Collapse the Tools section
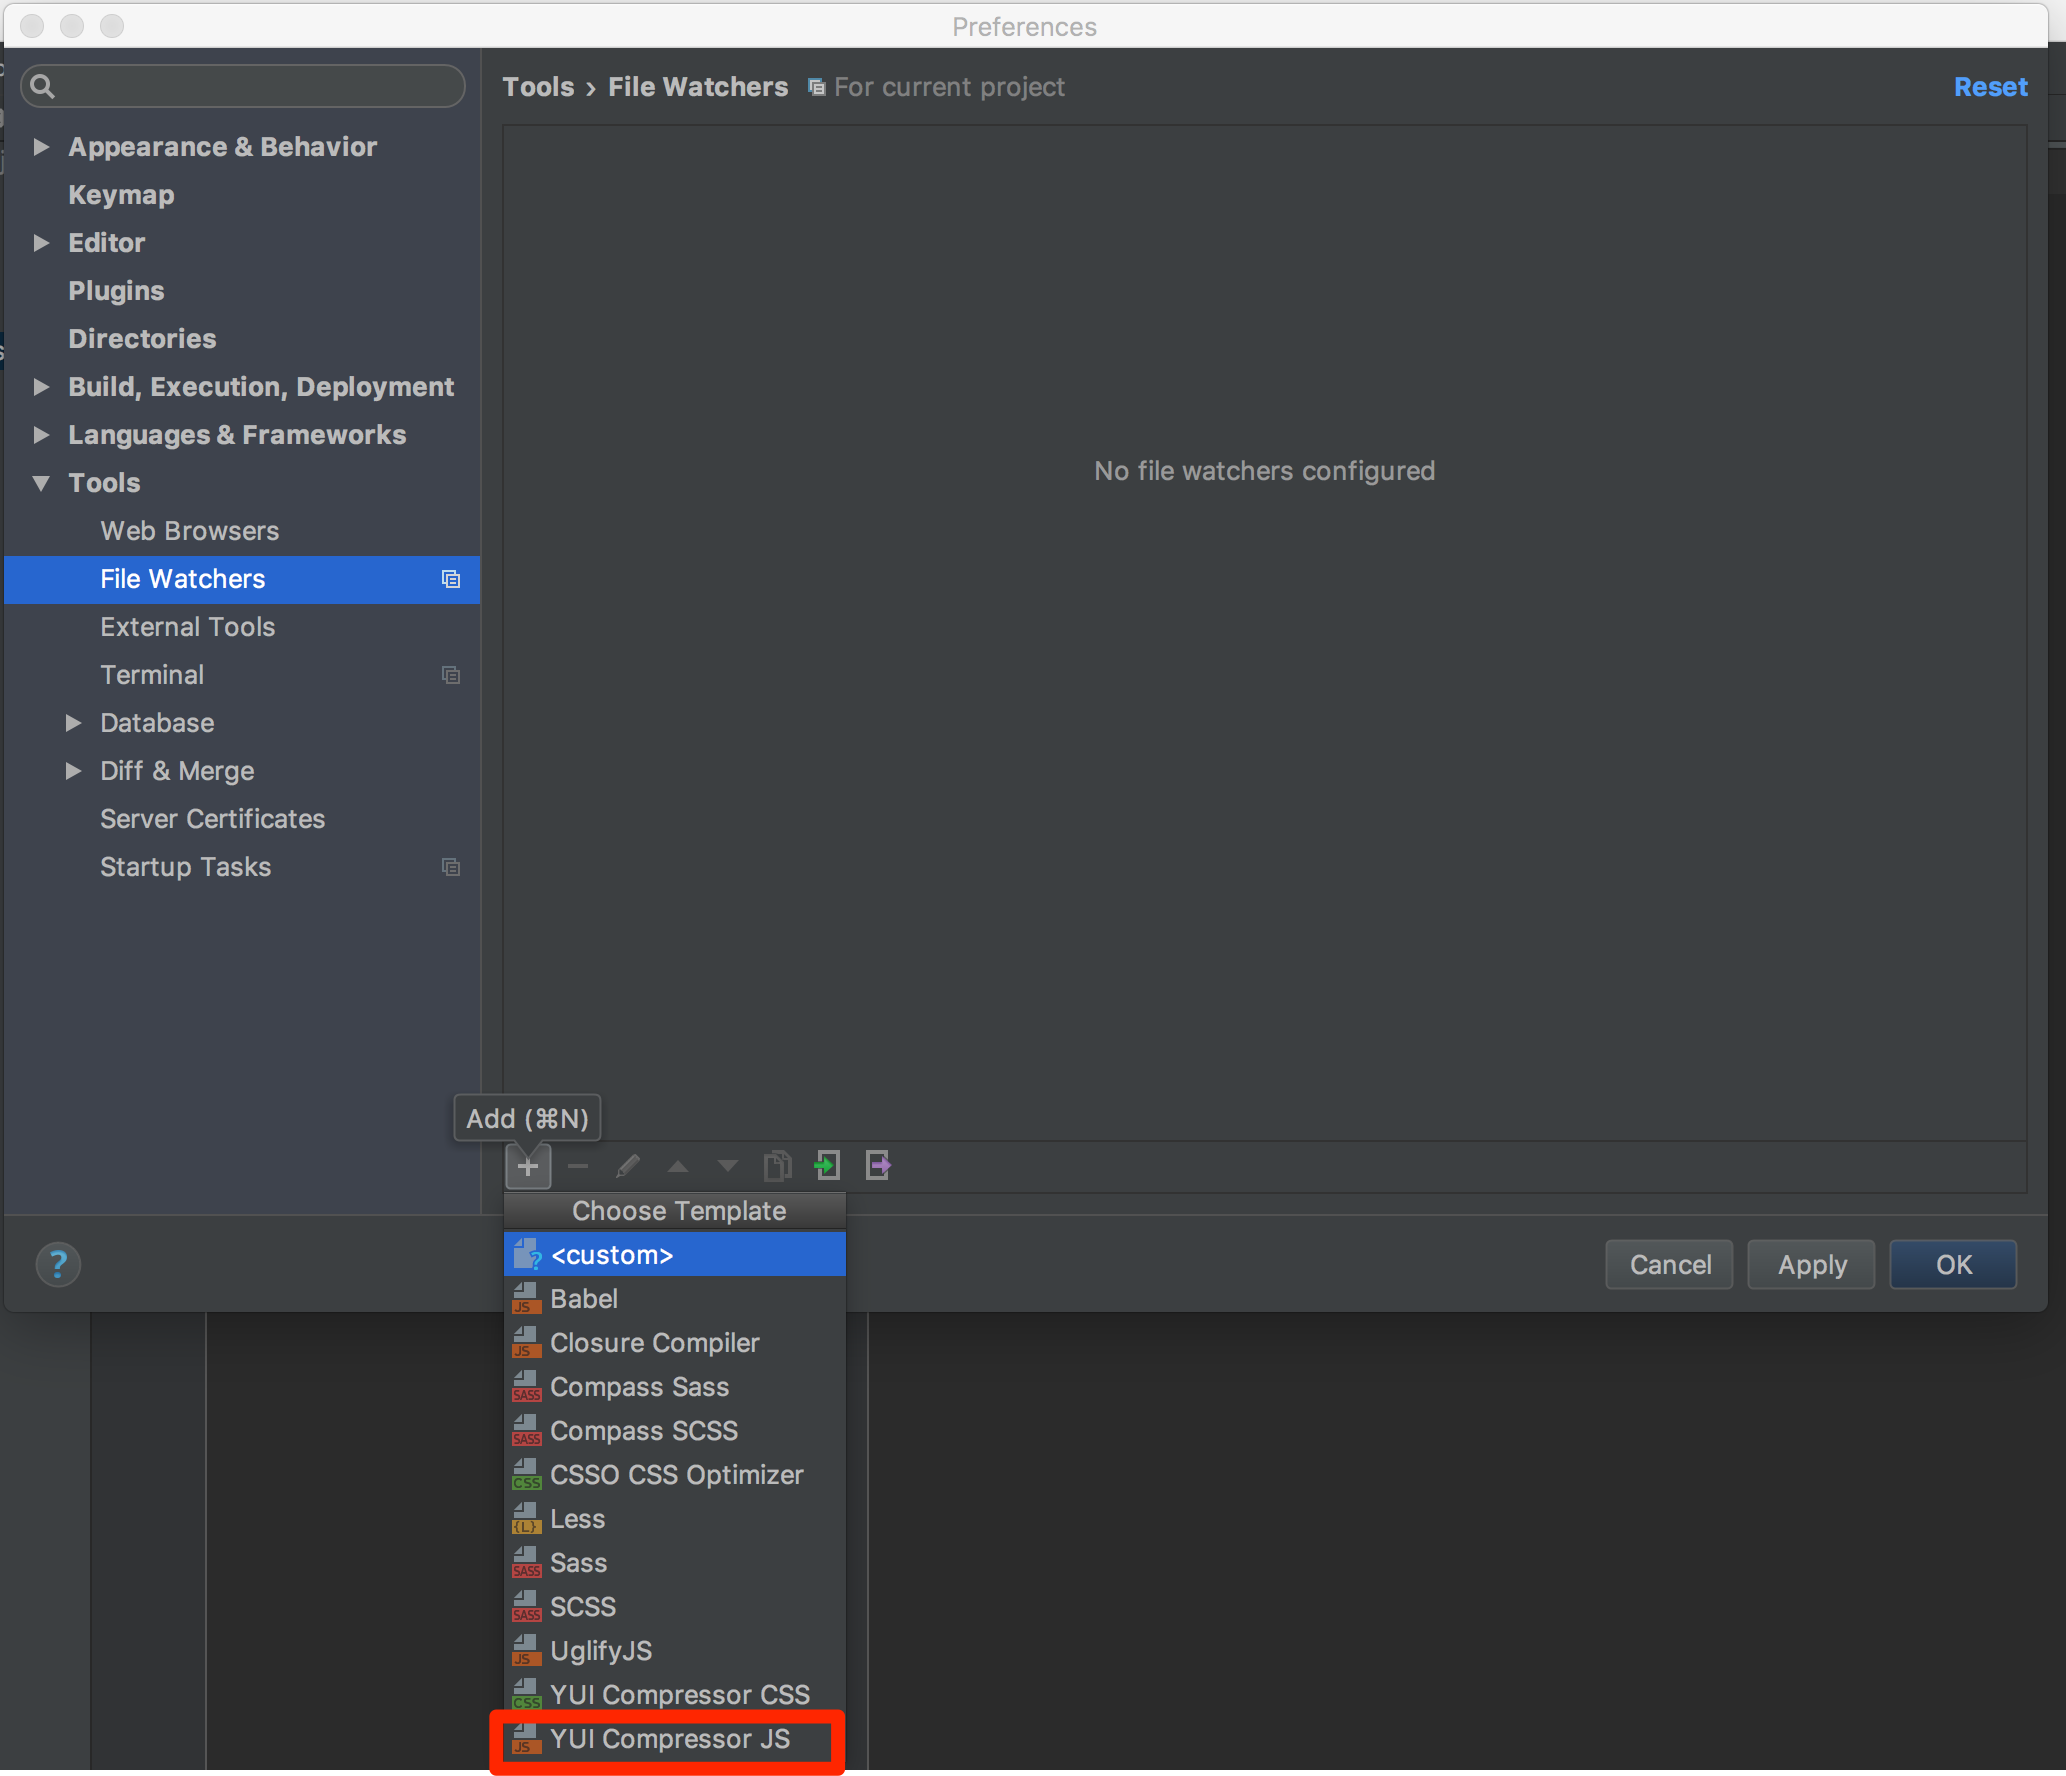Image resolution: width=2066 pixels, height=1776 pixels. click(x=41, y=483)
